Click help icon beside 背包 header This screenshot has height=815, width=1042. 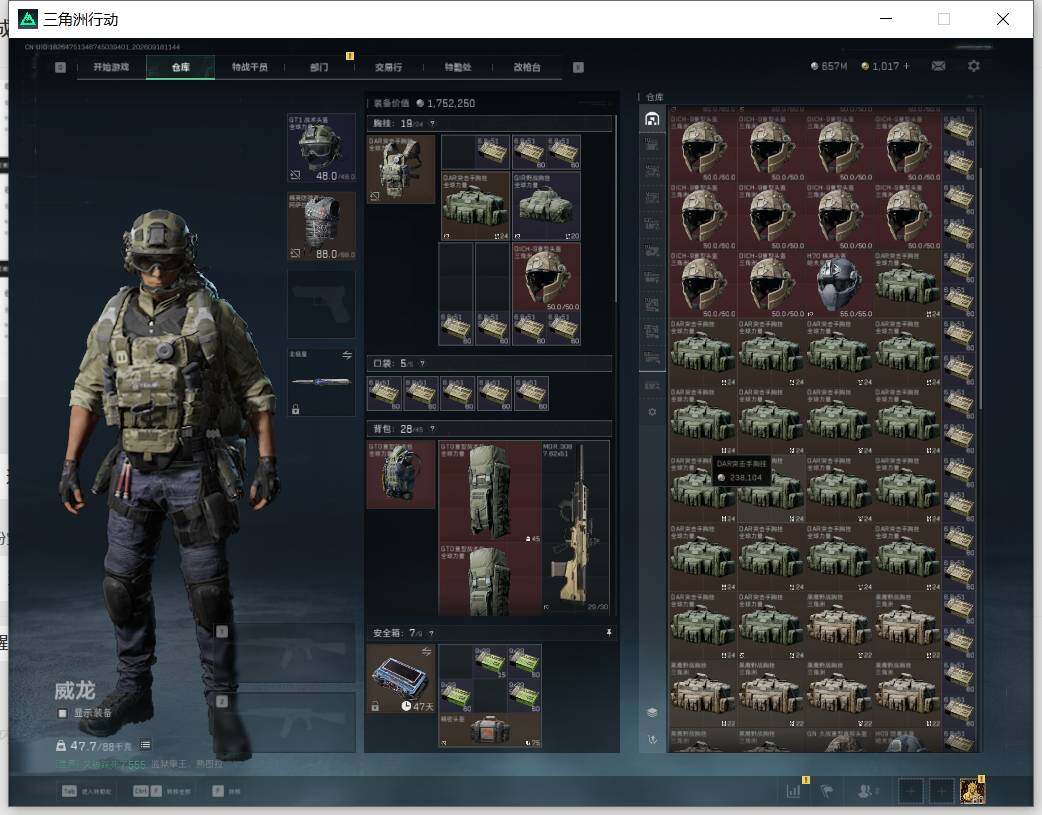click(433, 429)
